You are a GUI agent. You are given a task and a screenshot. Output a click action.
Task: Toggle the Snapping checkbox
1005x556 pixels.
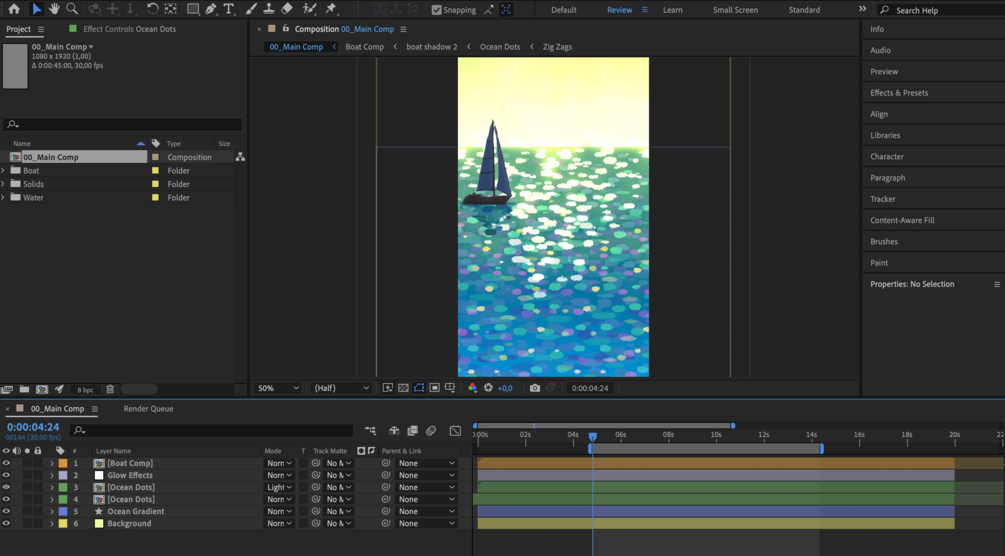[437, 10]
